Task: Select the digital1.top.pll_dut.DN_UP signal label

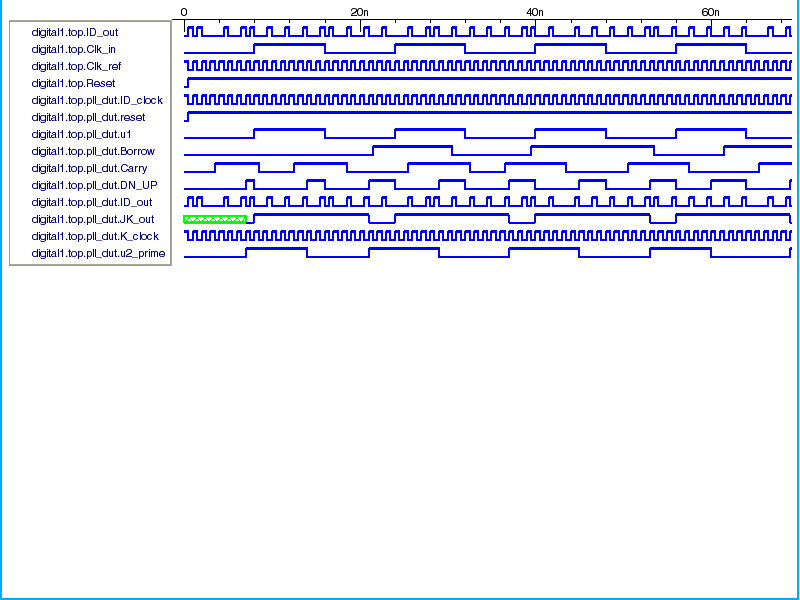Action: coord(94,185)
